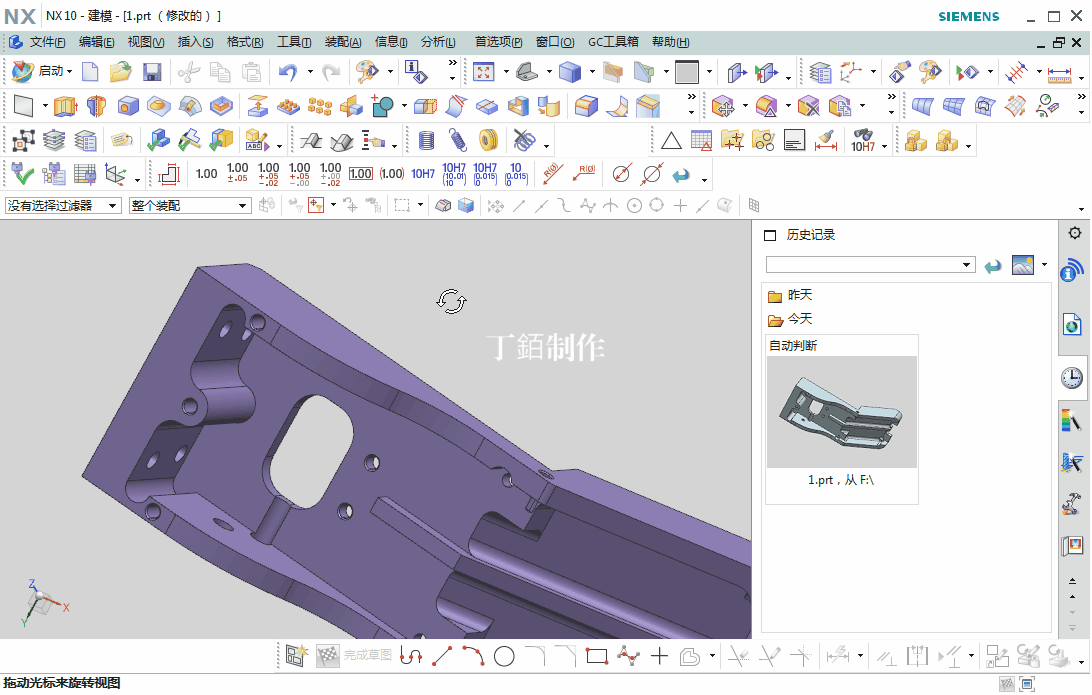Click the Fit View icon
Image resolution: width=1092 pixels, height=695 pixels.
coord(483,72)
